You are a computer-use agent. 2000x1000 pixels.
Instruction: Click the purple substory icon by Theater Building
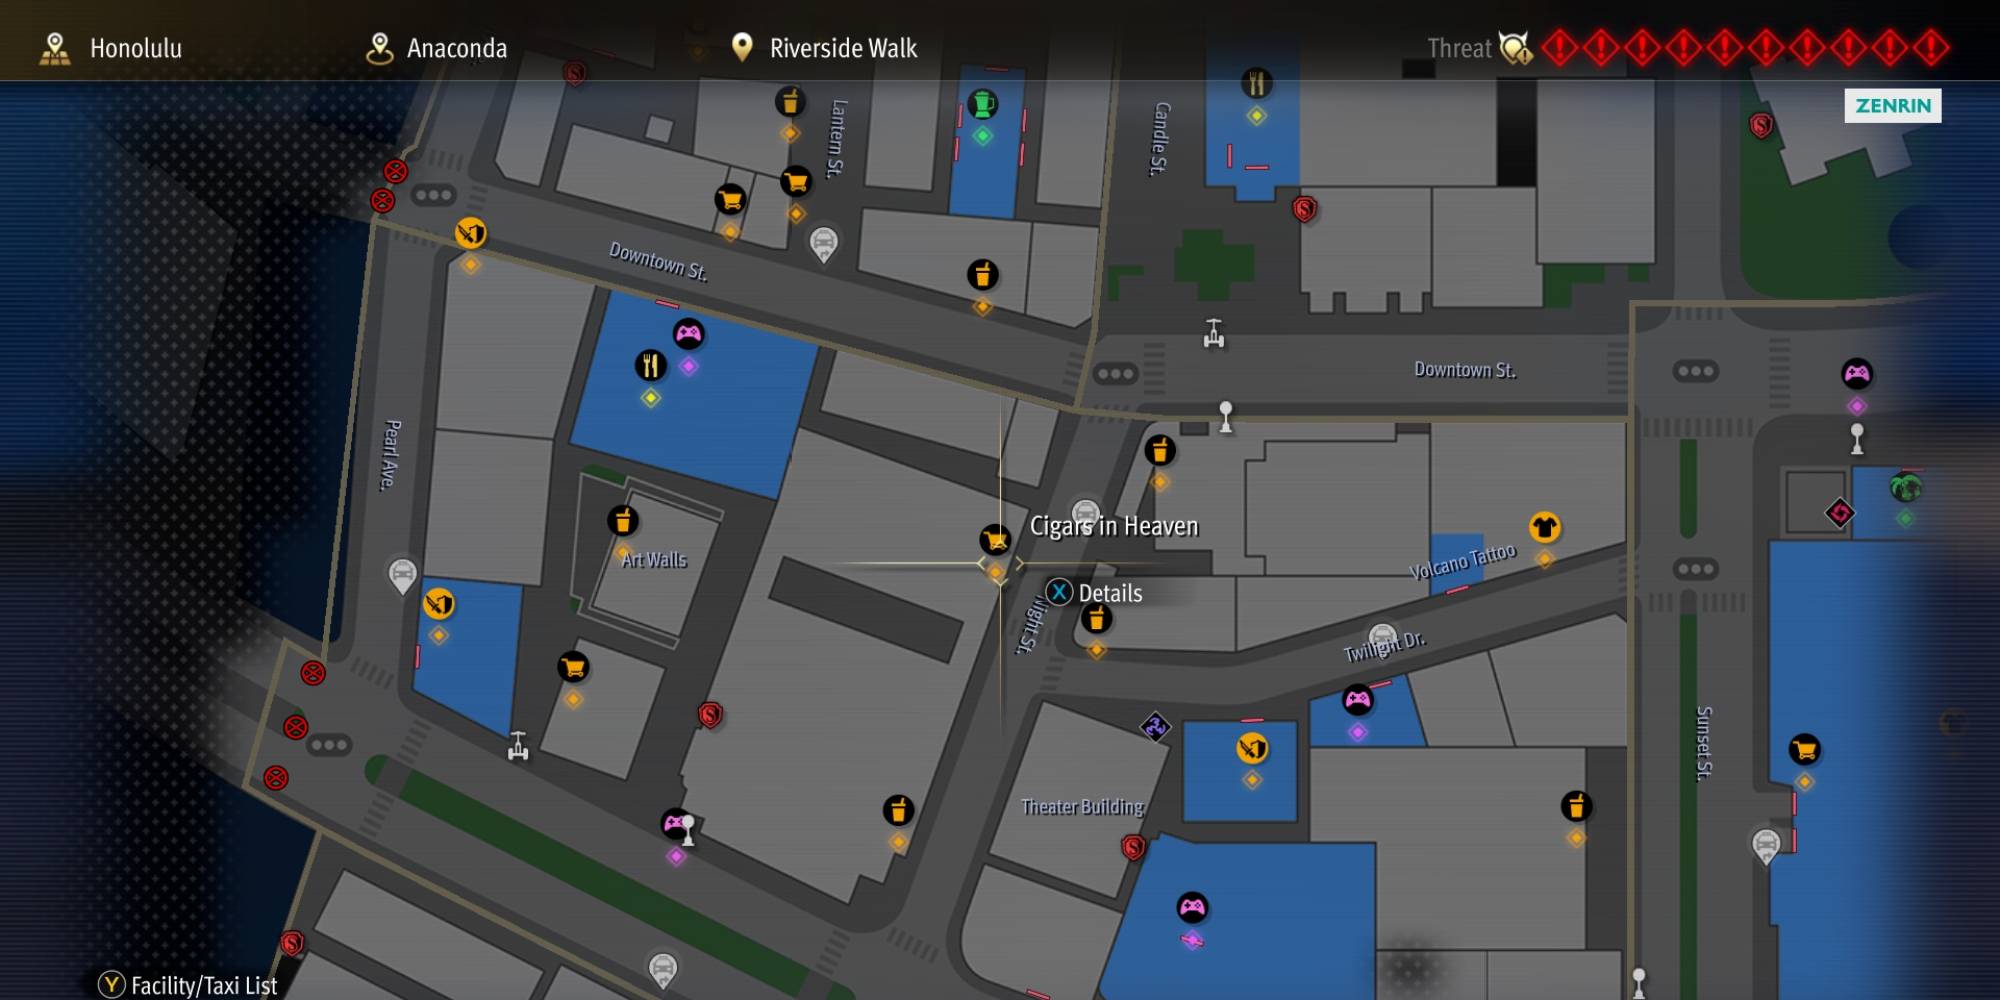coord(1155,727)
